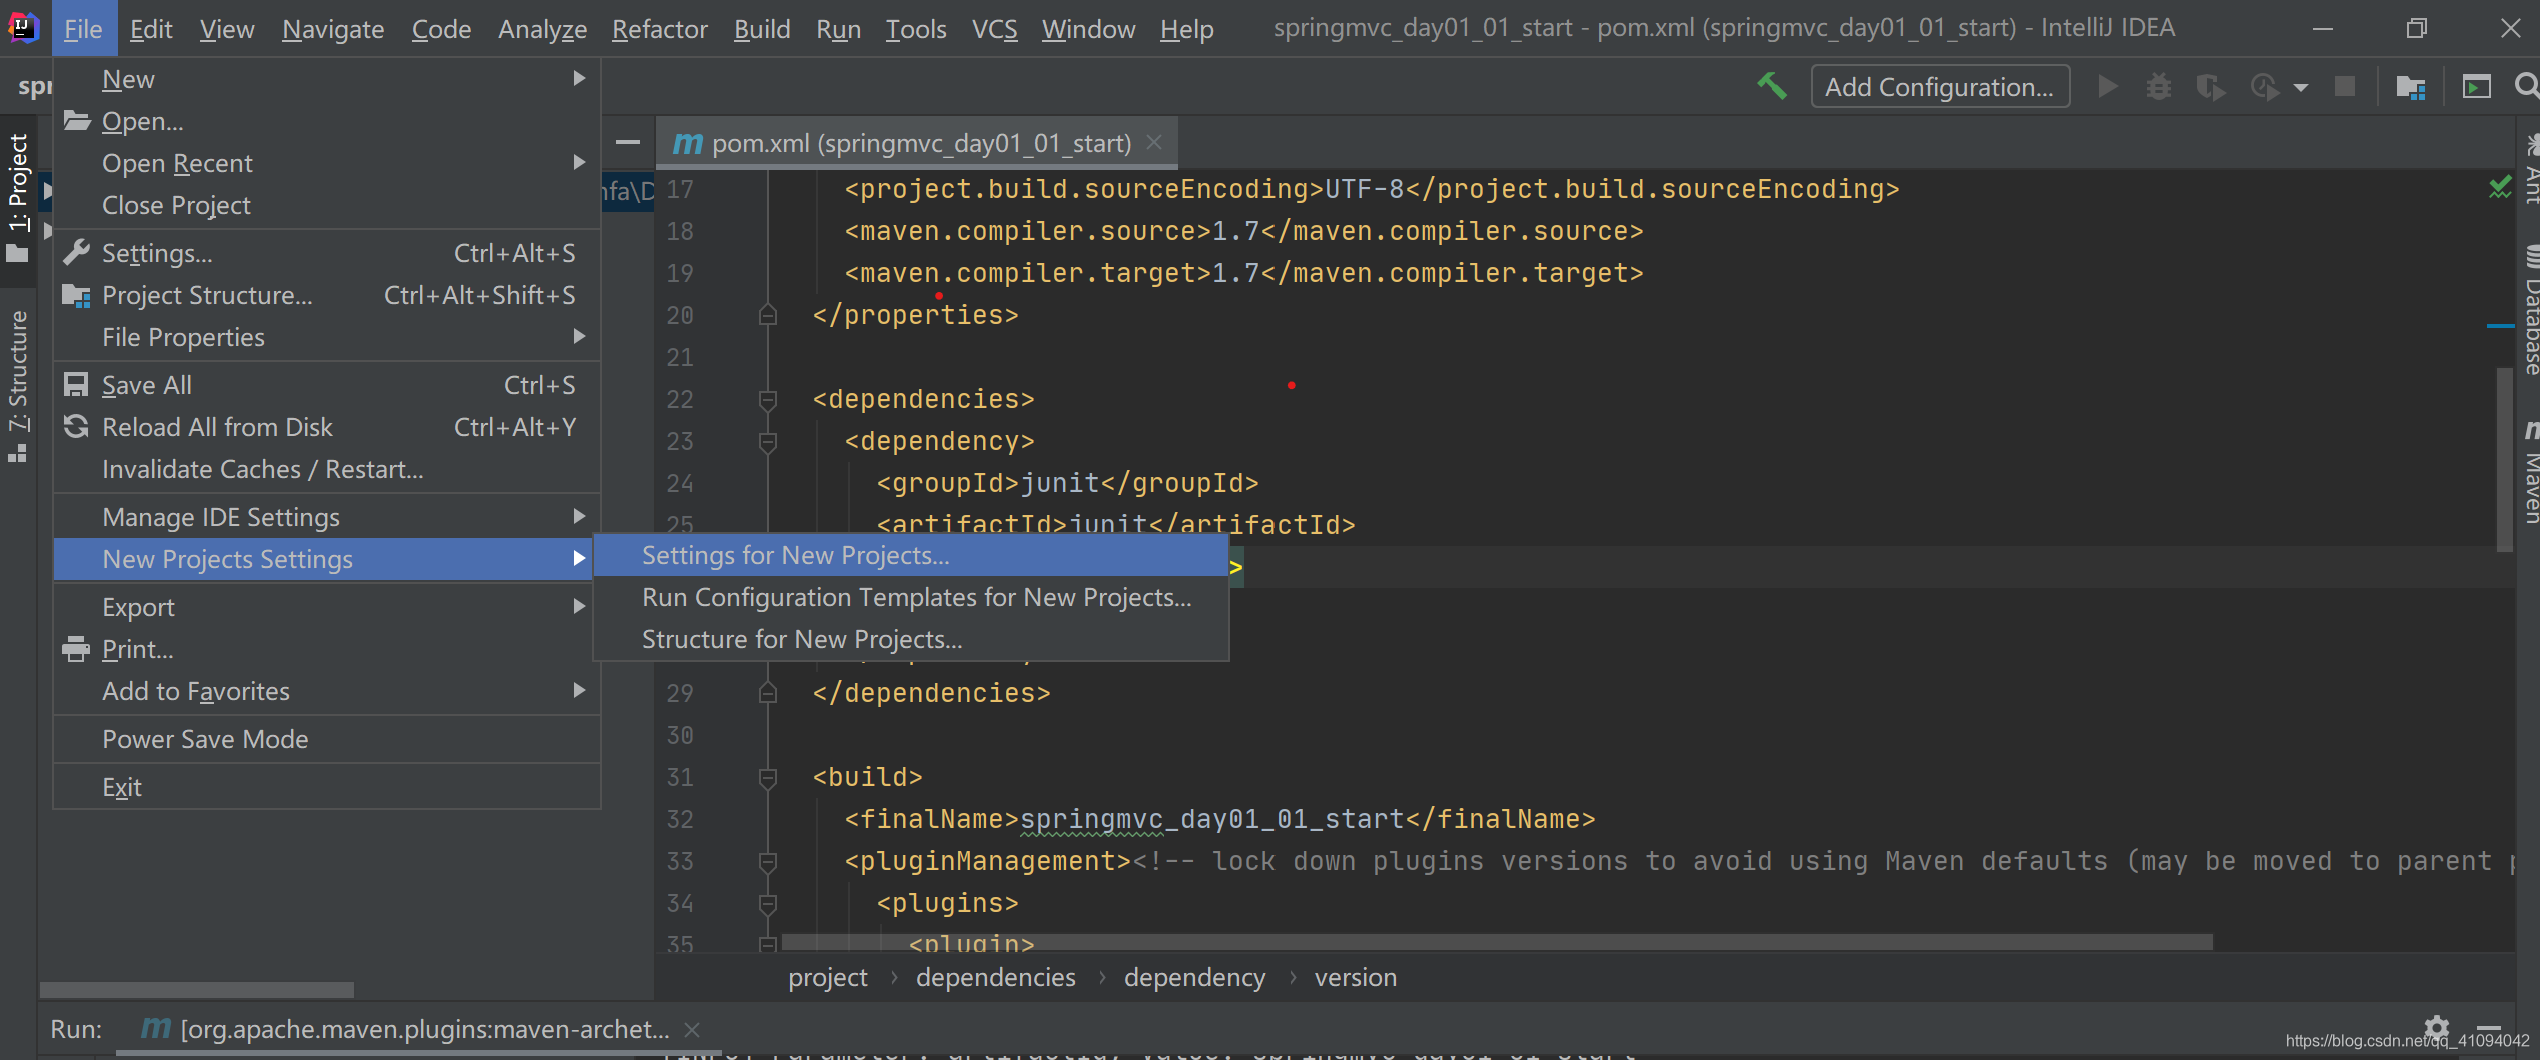
Task: Click the green inspection checkmark icon
Action: (2499, 187)
